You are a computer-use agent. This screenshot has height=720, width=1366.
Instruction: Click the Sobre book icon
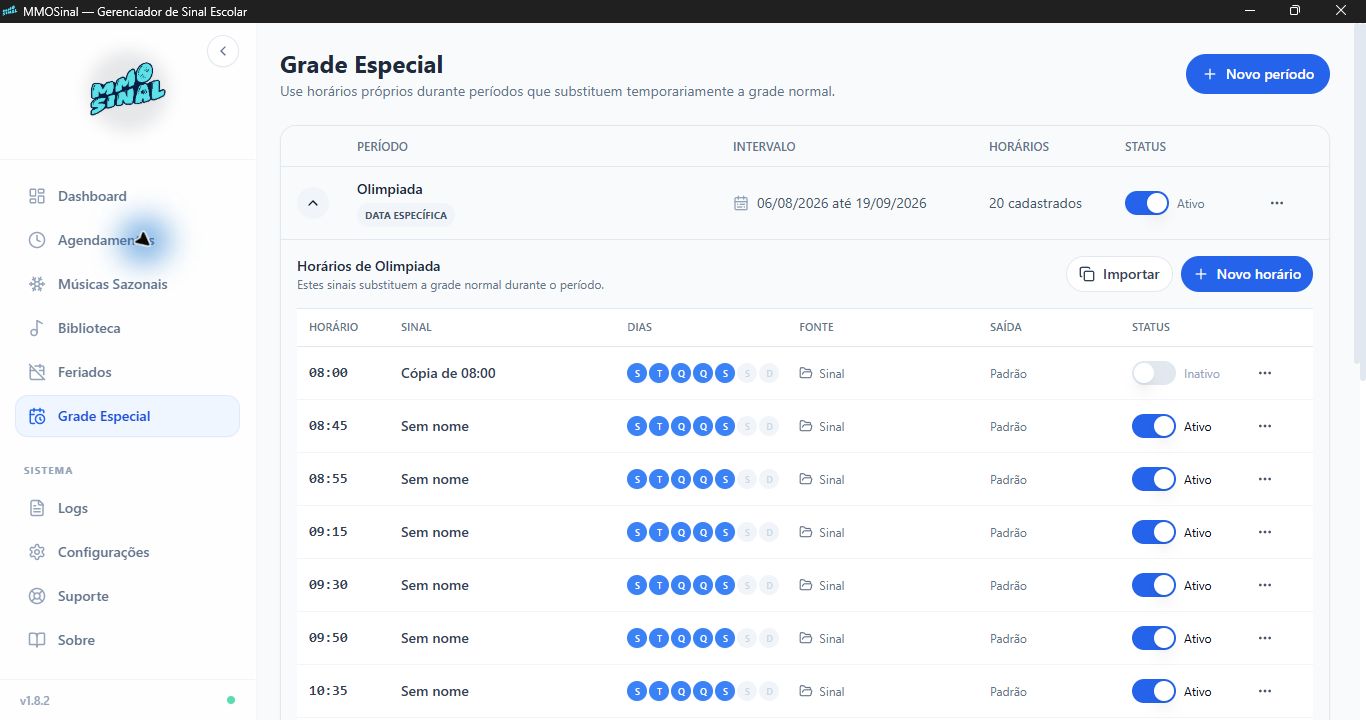(x=37, y=640)
